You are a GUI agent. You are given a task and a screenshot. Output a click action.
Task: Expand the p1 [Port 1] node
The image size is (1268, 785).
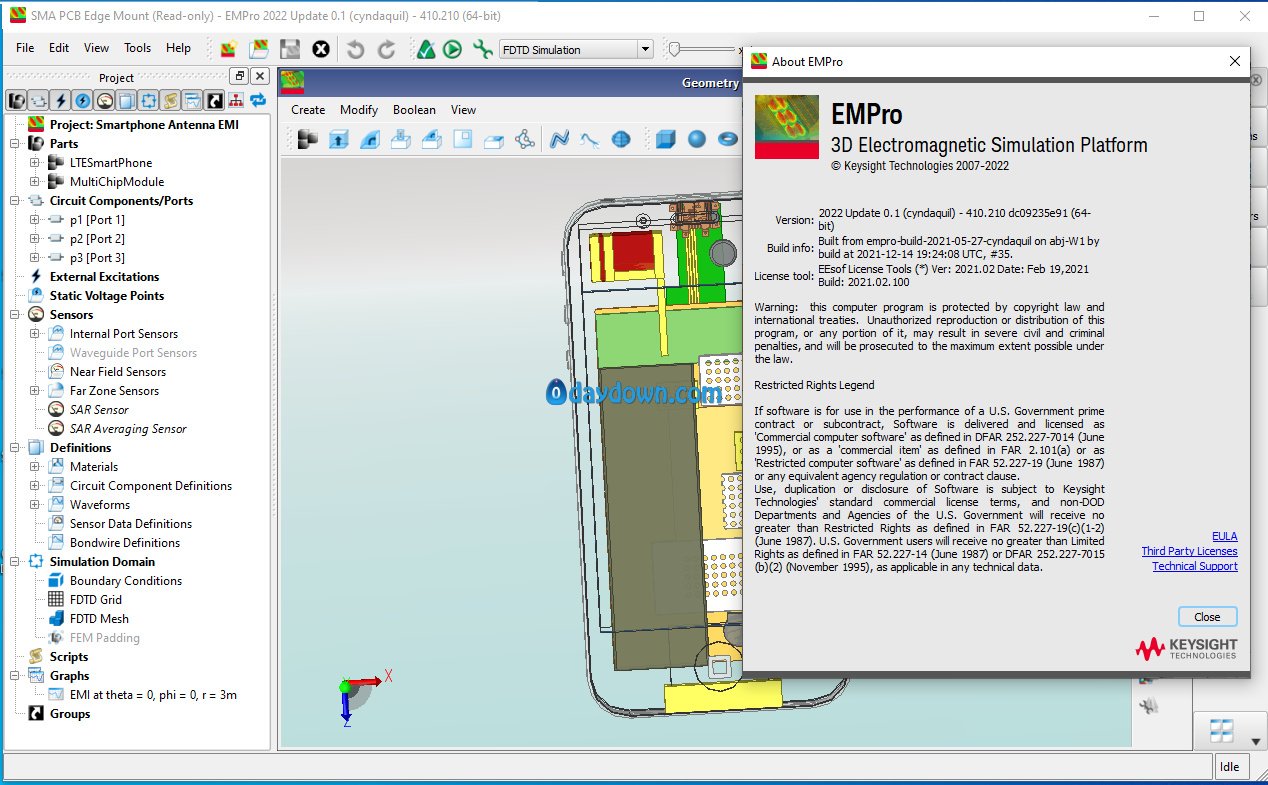point(35,220)
